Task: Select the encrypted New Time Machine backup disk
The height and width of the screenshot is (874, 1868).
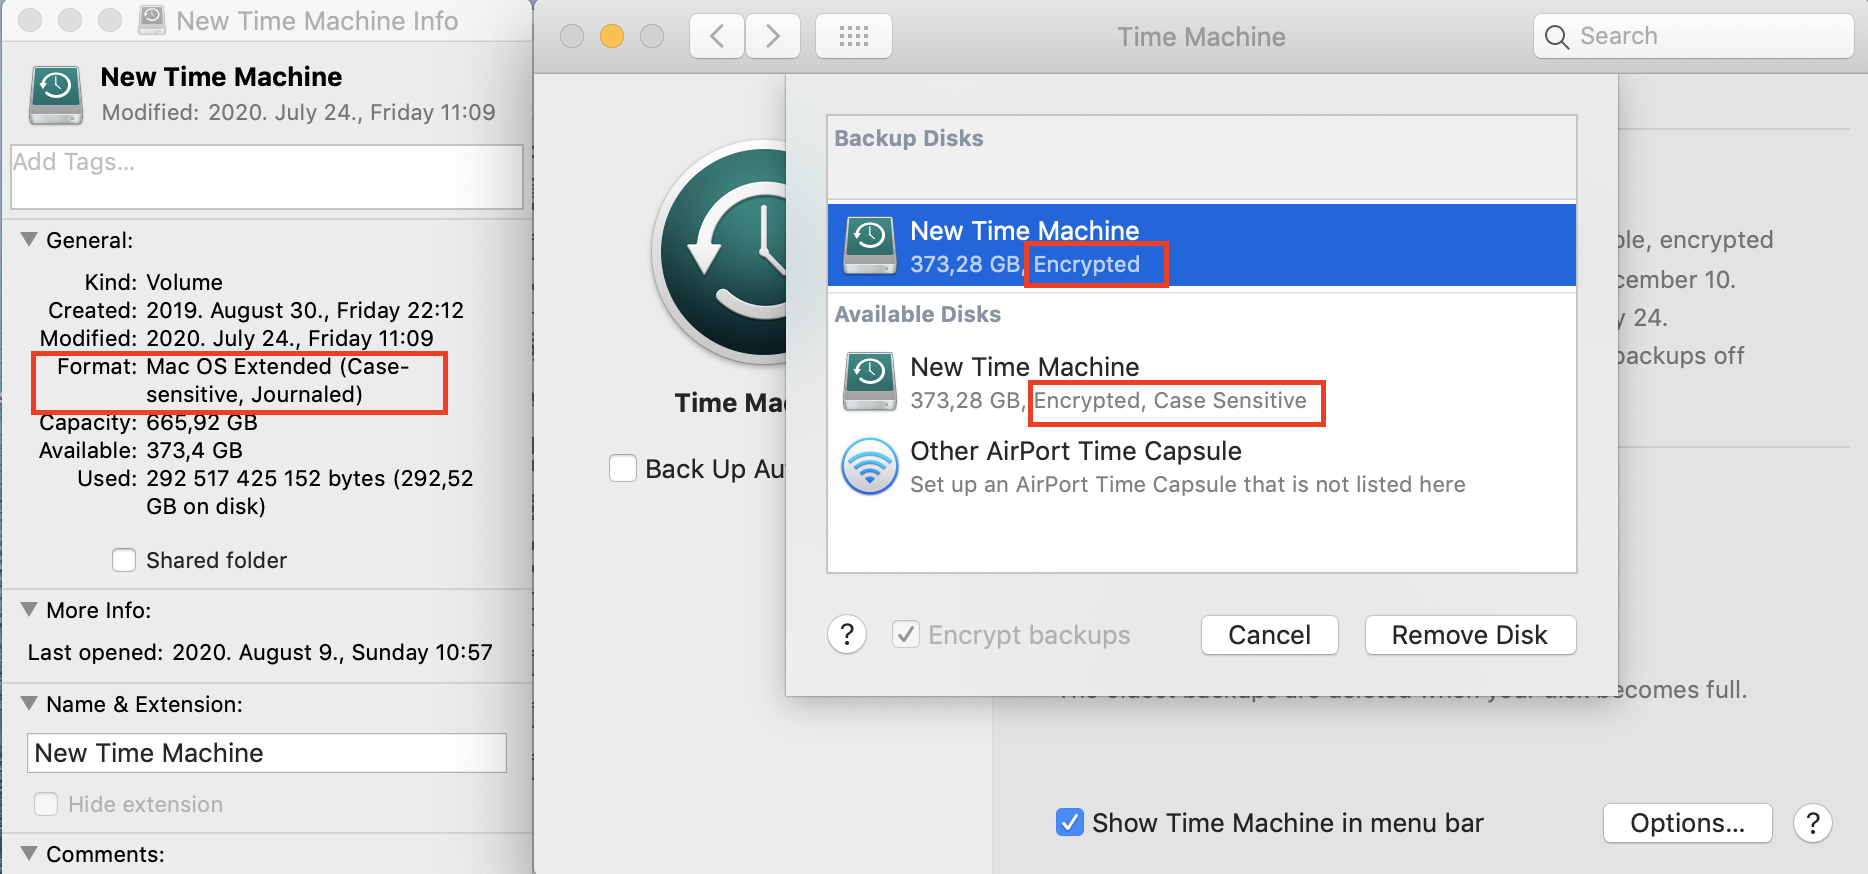Action: point(1202,246)
